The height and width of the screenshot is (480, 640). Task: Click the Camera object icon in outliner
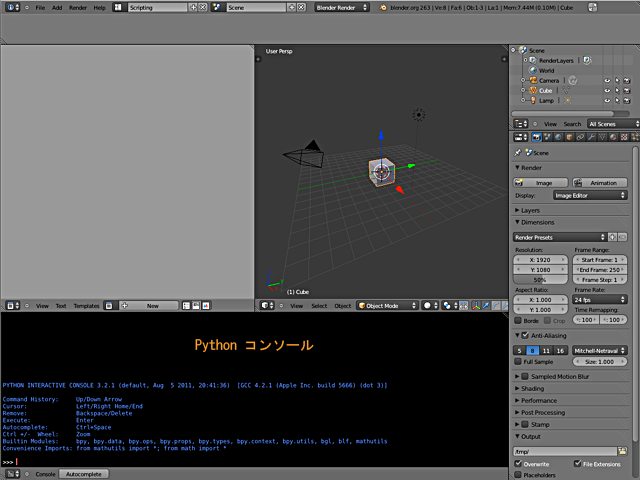point(533,80)
